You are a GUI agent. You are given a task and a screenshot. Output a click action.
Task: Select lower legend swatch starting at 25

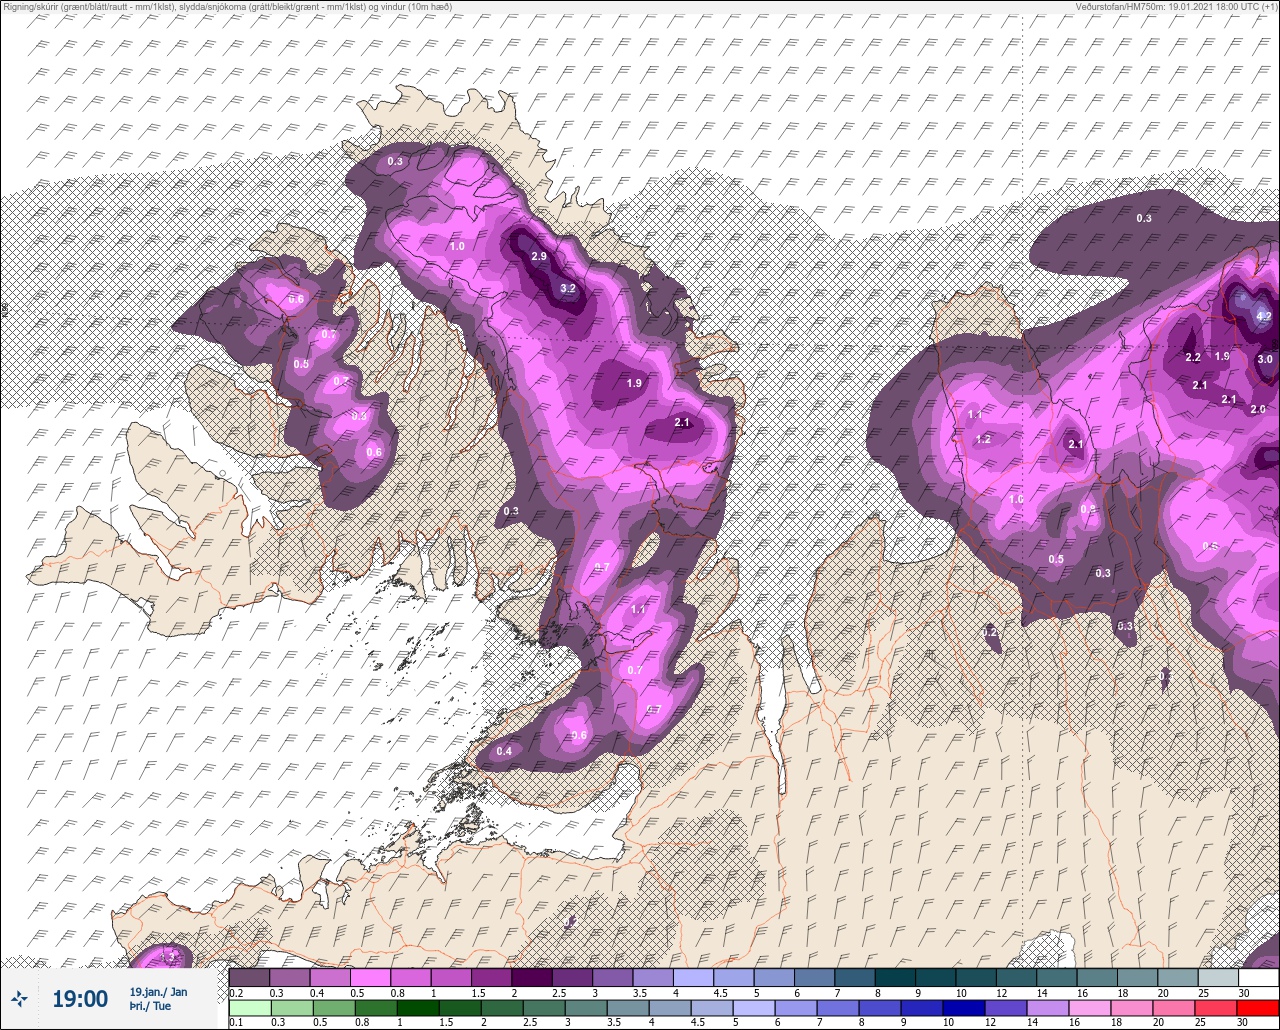1216,1007
